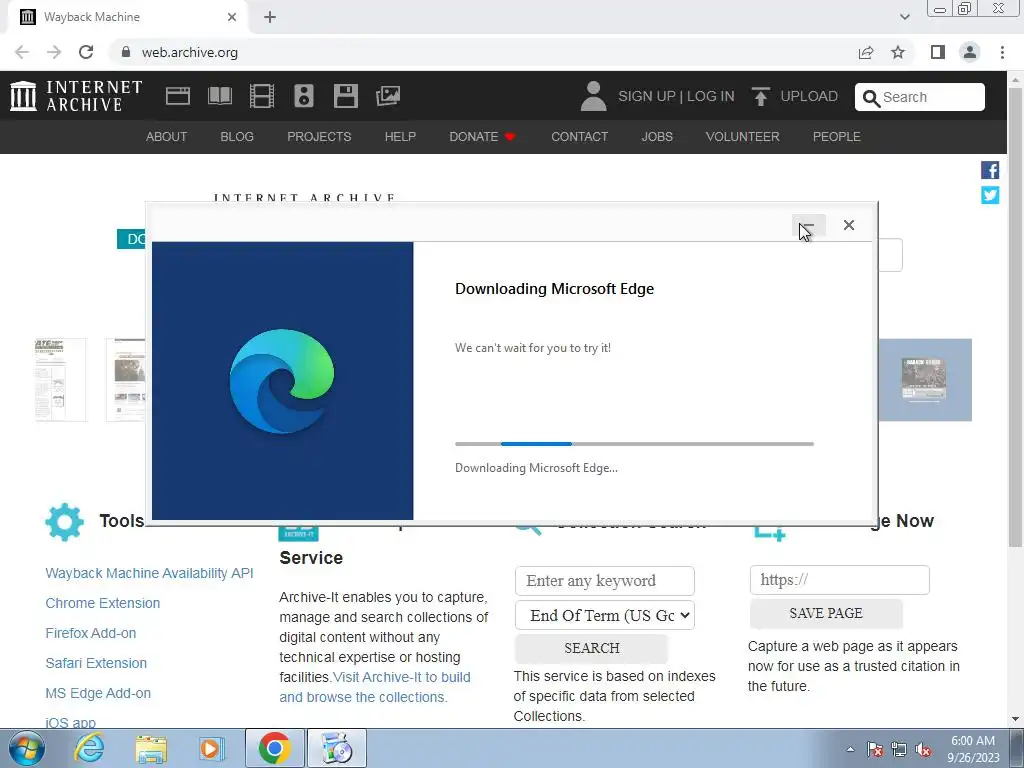Open the Video film strip icon

coord(262,96)
